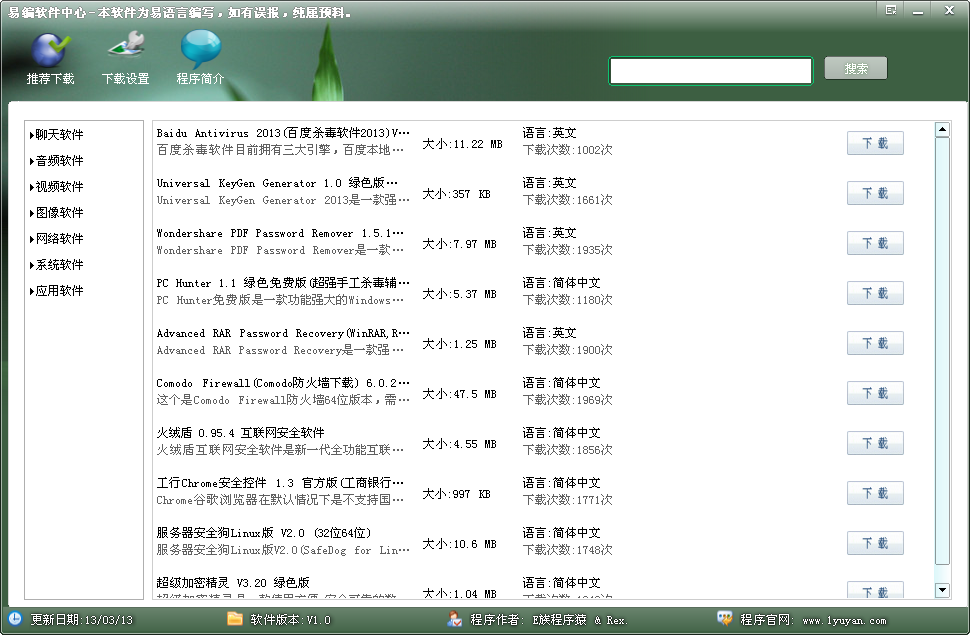Click 下载 for 工行Chrome安全控件 1.3

click(x=875, y=494)
